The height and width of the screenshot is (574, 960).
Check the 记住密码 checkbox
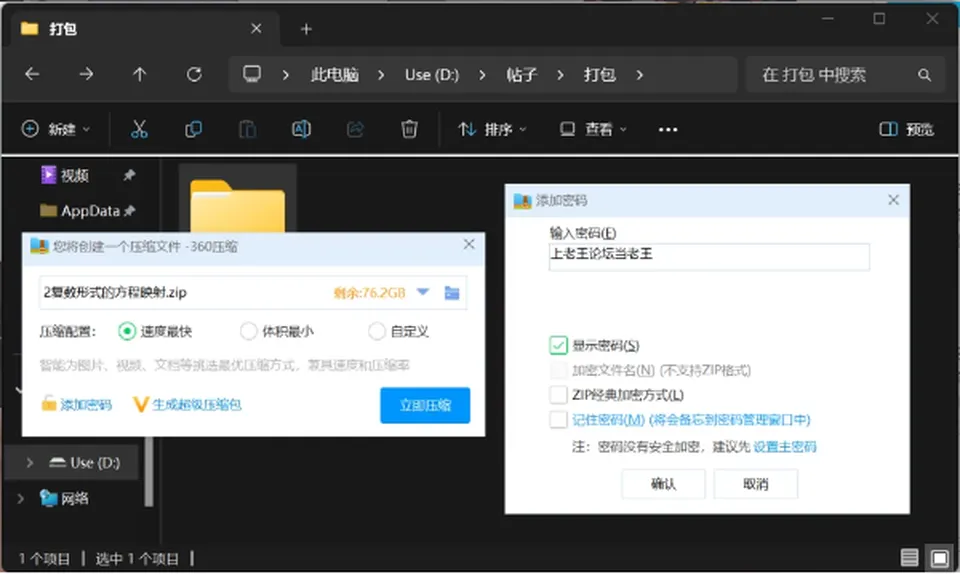click(558, 420)
